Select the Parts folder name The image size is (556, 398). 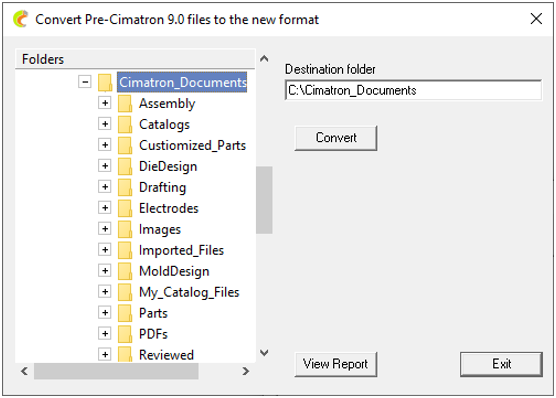[x=153, y=313]
